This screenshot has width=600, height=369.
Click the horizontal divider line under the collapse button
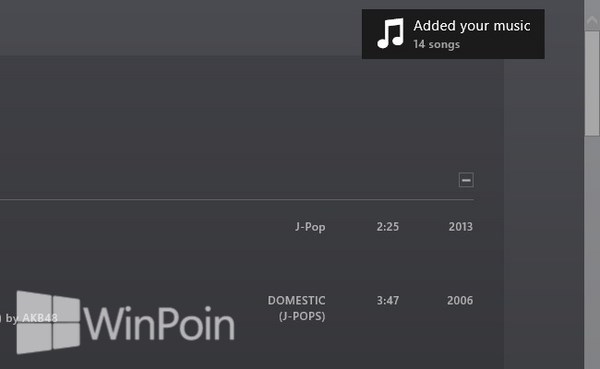(x=237, y=199)
